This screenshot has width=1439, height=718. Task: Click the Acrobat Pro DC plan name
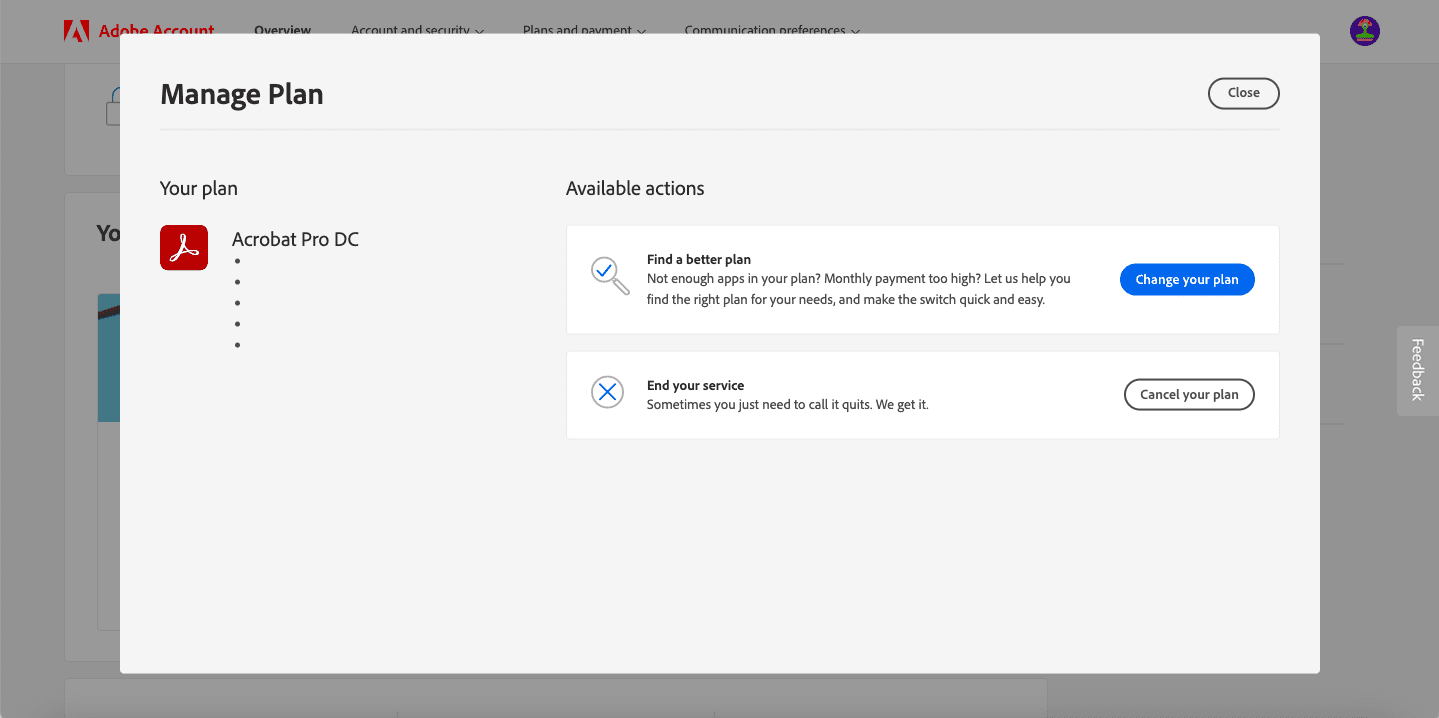pos(295,239)
